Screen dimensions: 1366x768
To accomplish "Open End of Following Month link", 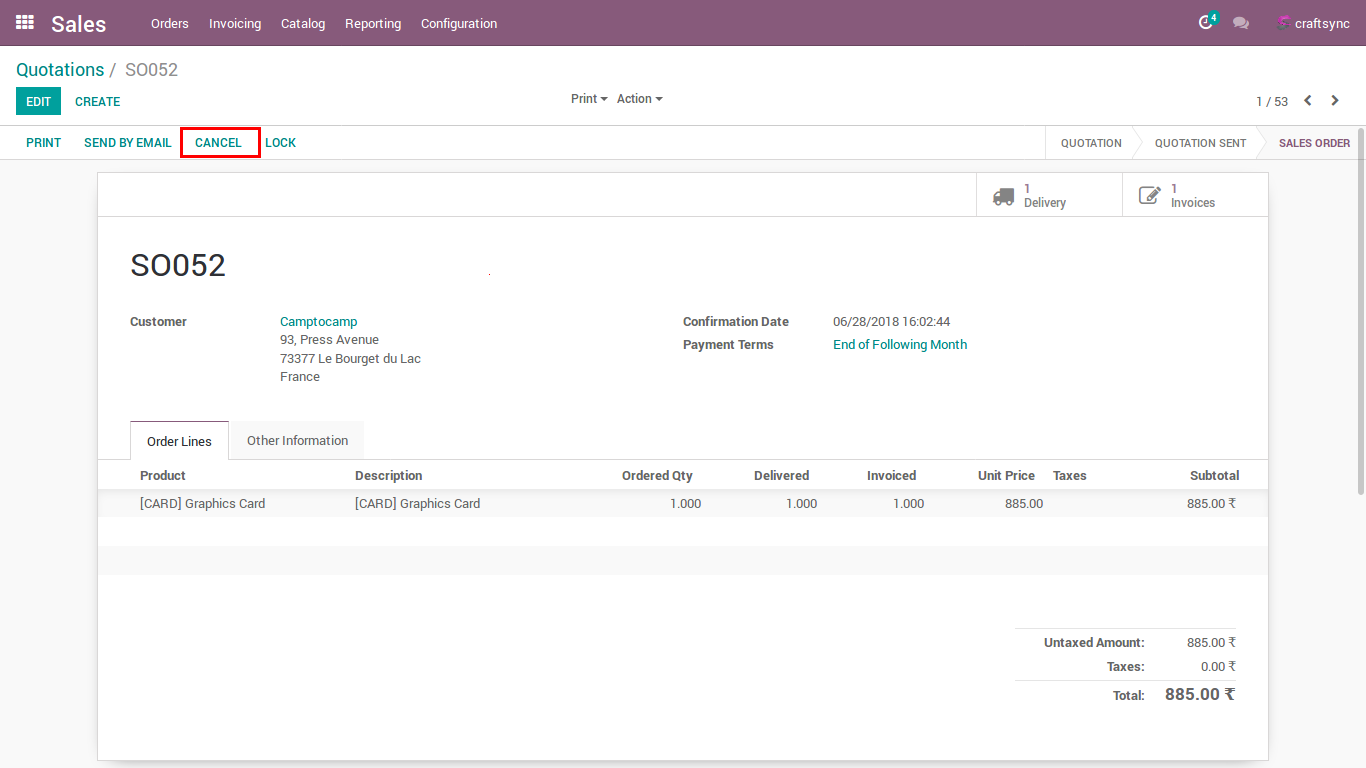I will [900, 345].
